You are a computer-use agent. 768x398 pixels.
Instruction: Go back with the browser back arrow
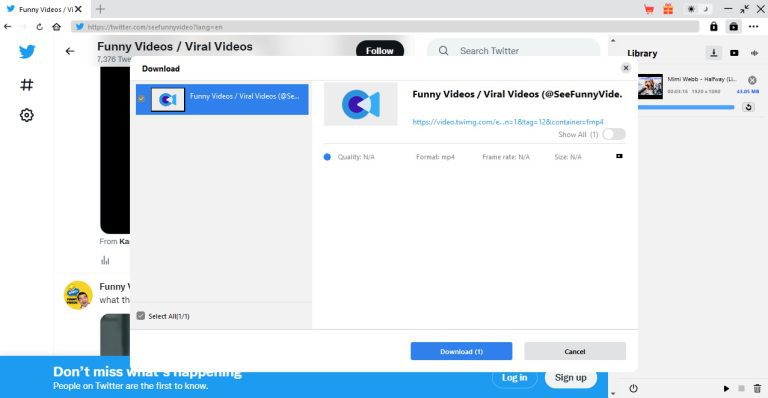[7, 26]
